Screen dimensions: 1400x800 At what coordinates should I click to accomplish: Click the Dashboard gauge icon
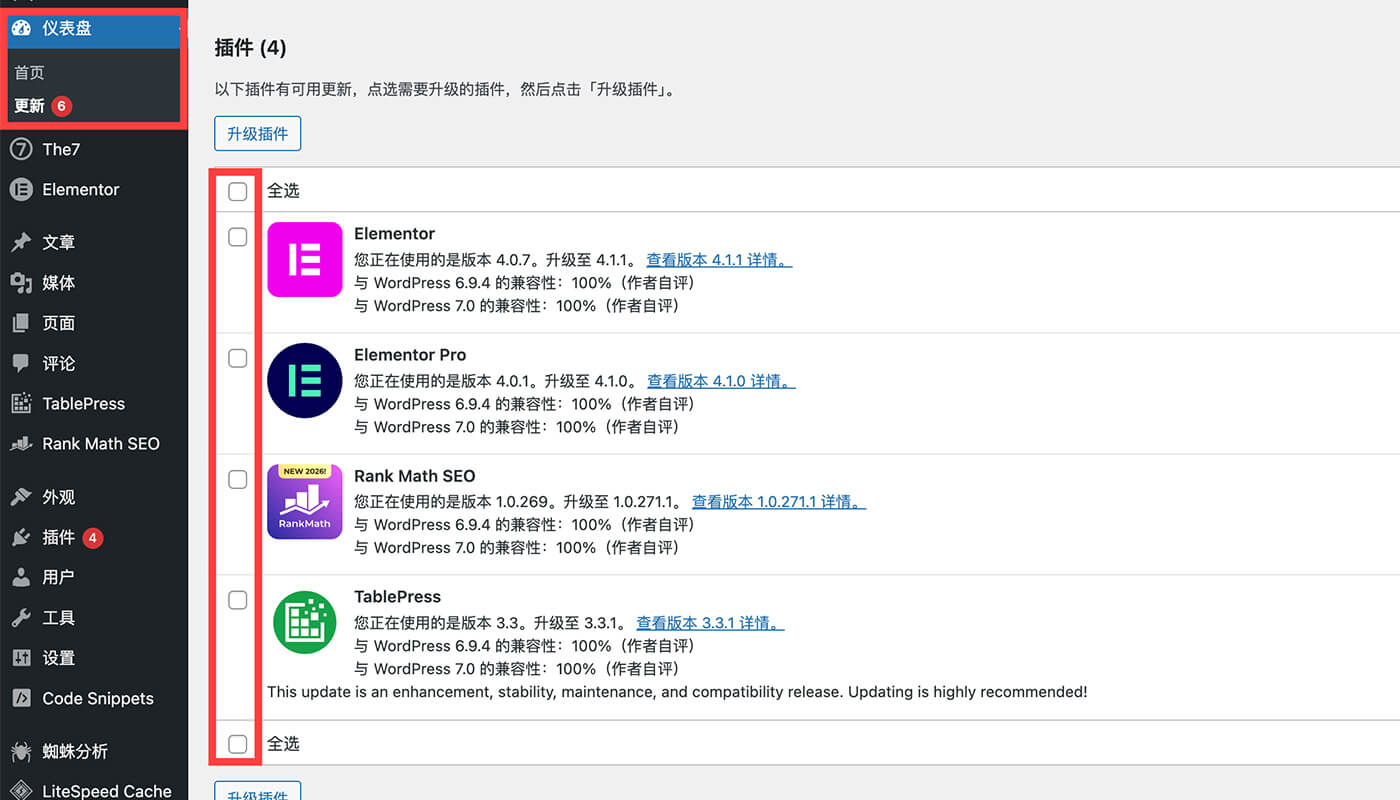pyautogui.click(x=21, y=28)
